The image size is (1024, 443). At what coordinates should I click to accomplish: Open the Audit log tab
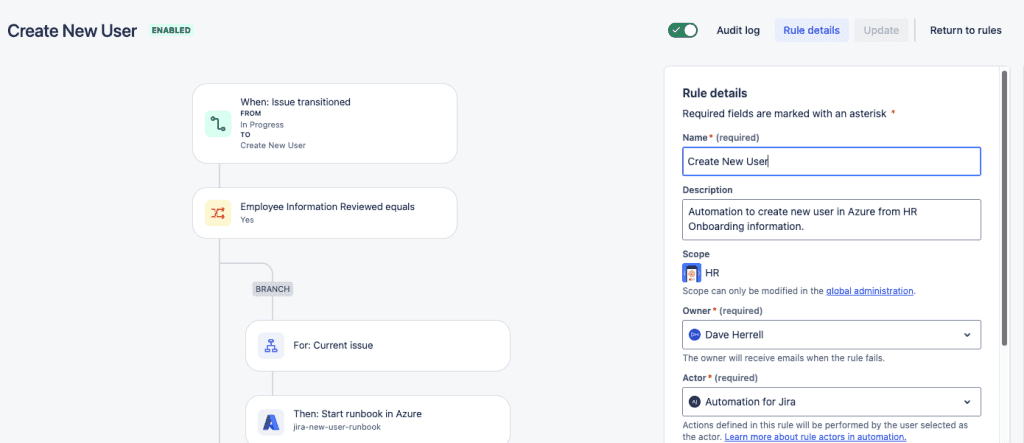(x=738, y=30)
